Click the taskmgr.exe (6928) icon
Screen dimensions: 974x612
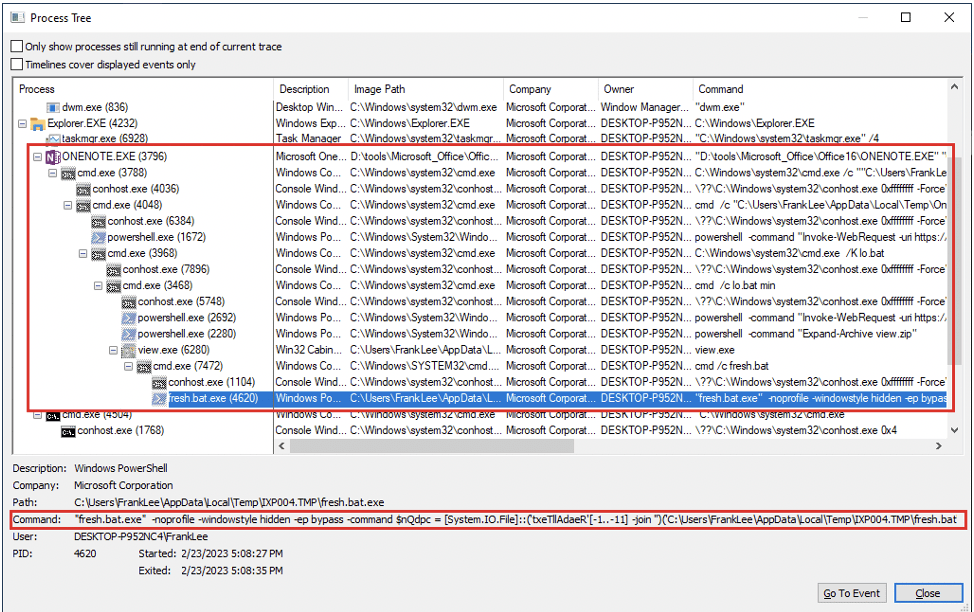[x=53, y=139]
